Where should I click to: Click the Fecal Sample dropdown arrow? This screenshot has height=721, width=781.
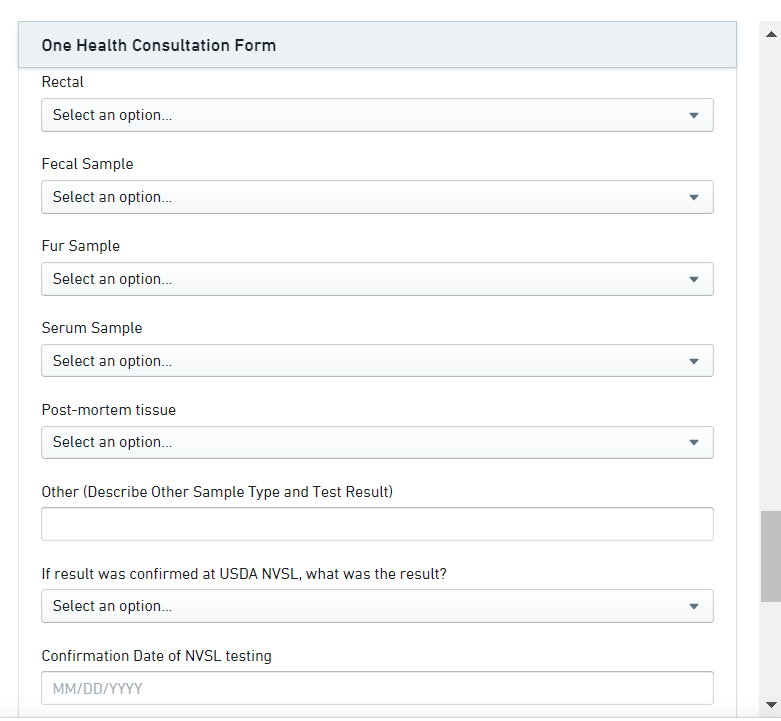click(x=694, y=197)
